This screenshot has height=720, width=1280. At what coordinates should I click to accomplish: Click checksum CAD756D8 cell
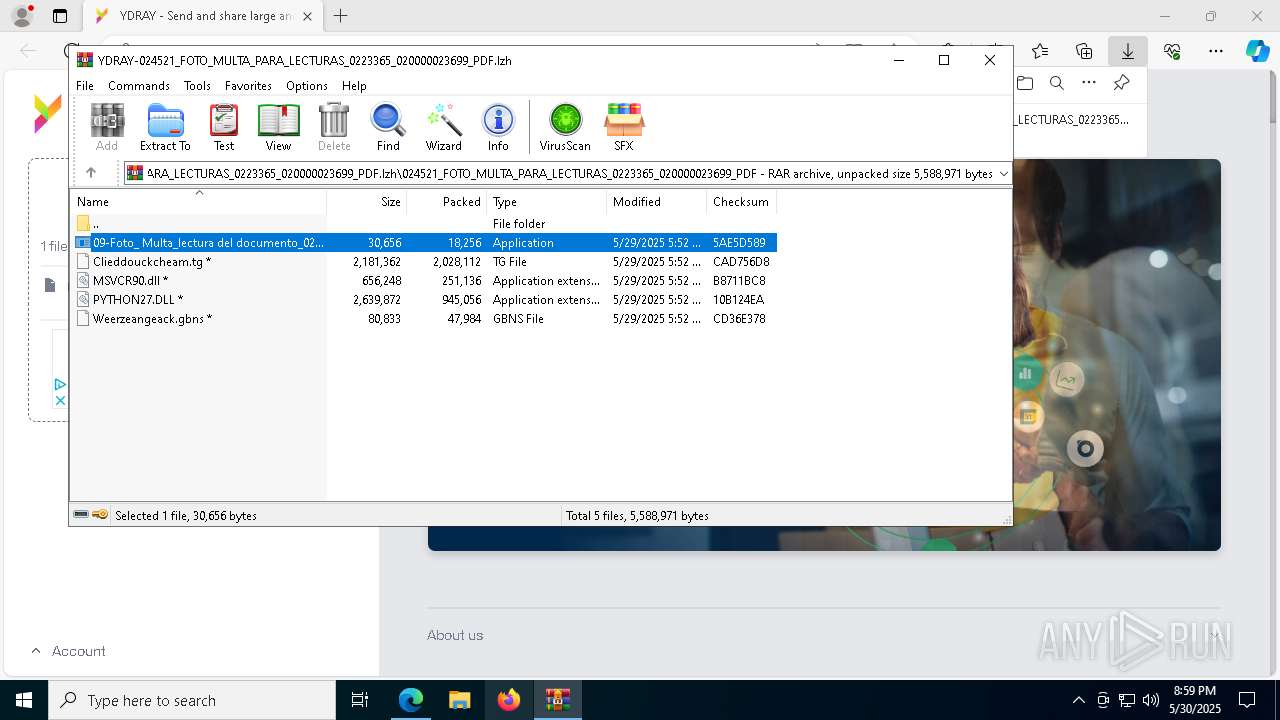741,262
